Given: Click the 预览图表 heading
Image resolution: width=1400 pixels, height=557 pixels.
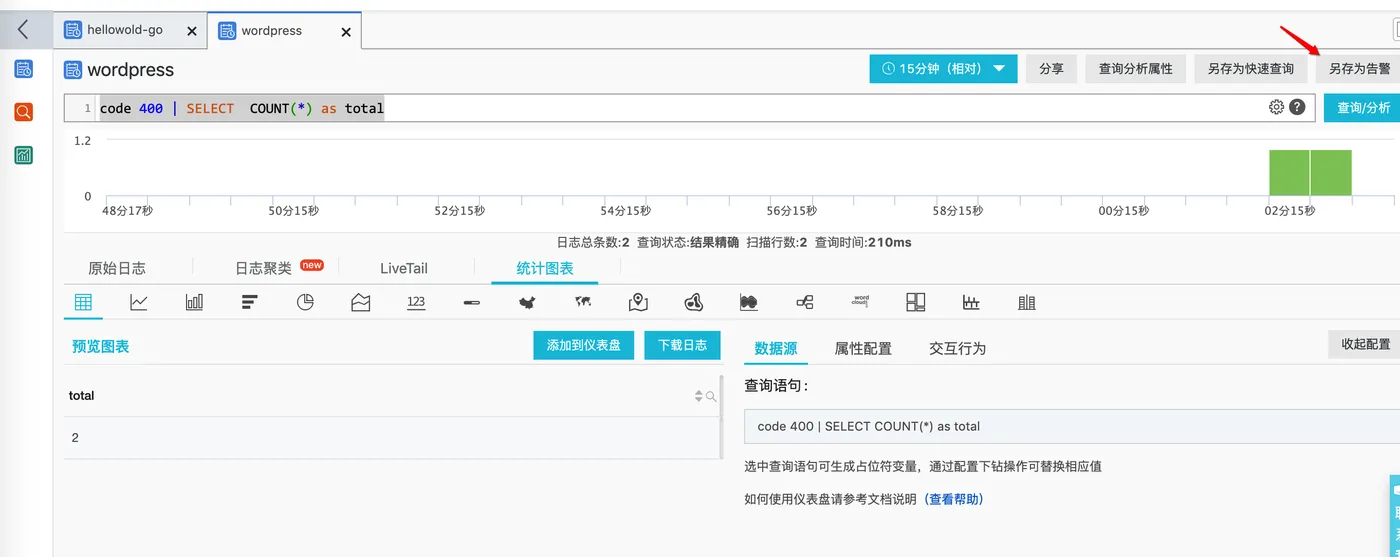Looking at the screenshot, I should (x=100, y=346).
